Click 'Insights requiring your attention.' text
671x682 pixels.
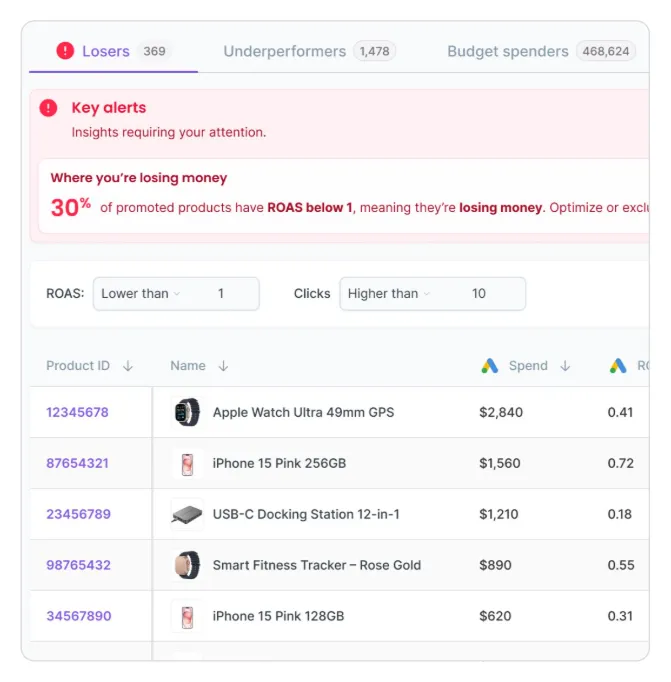click(x=169, y=132)
